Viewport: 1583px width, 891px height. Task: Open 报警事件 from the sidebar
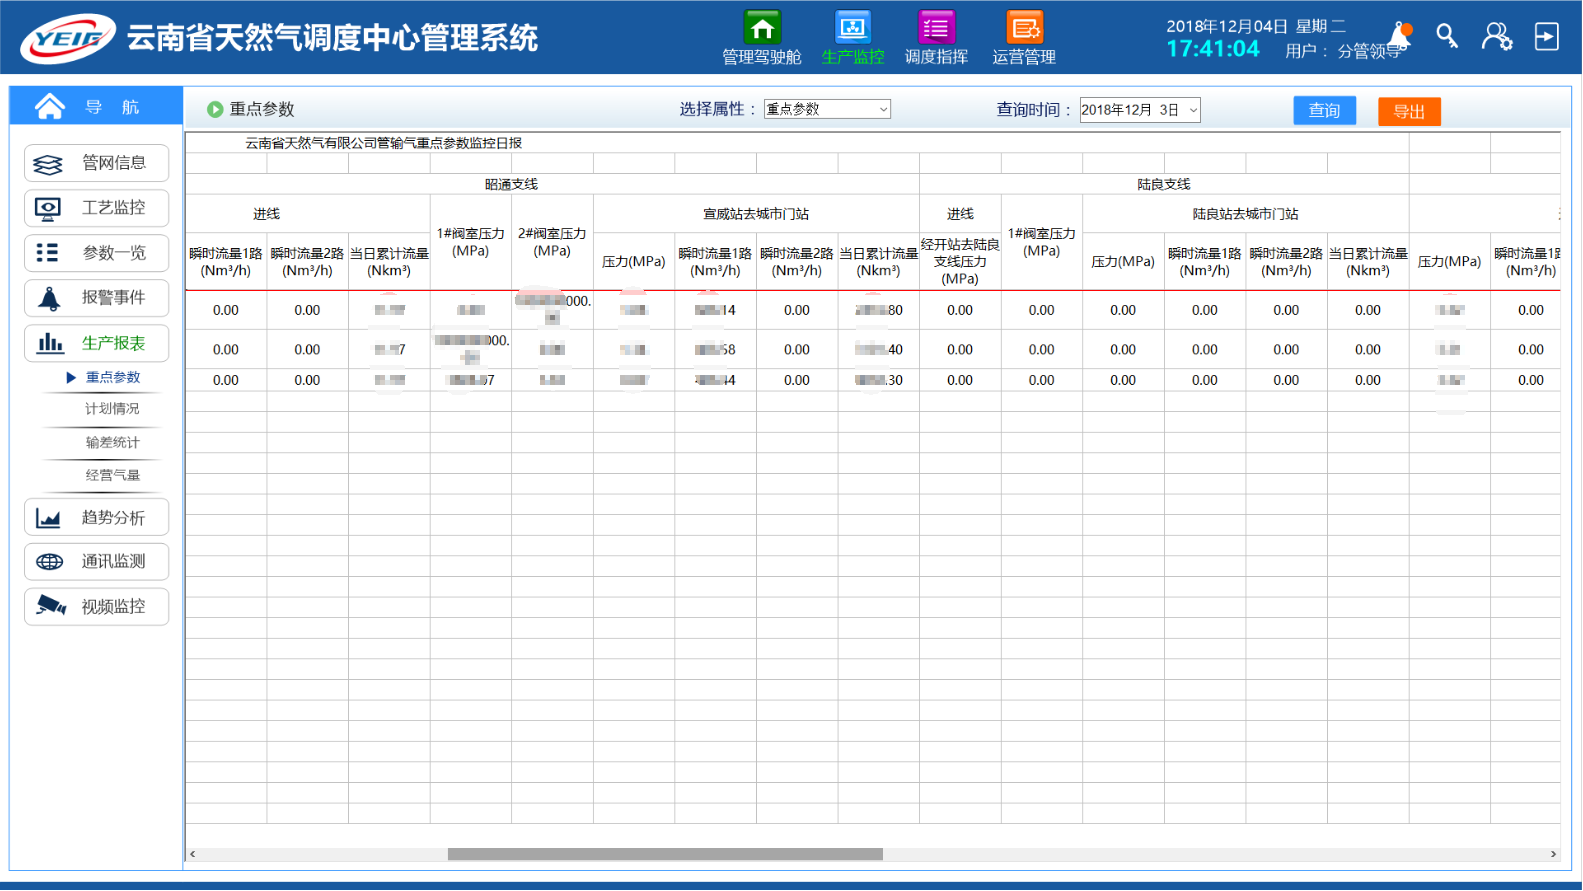click(96, 298)
